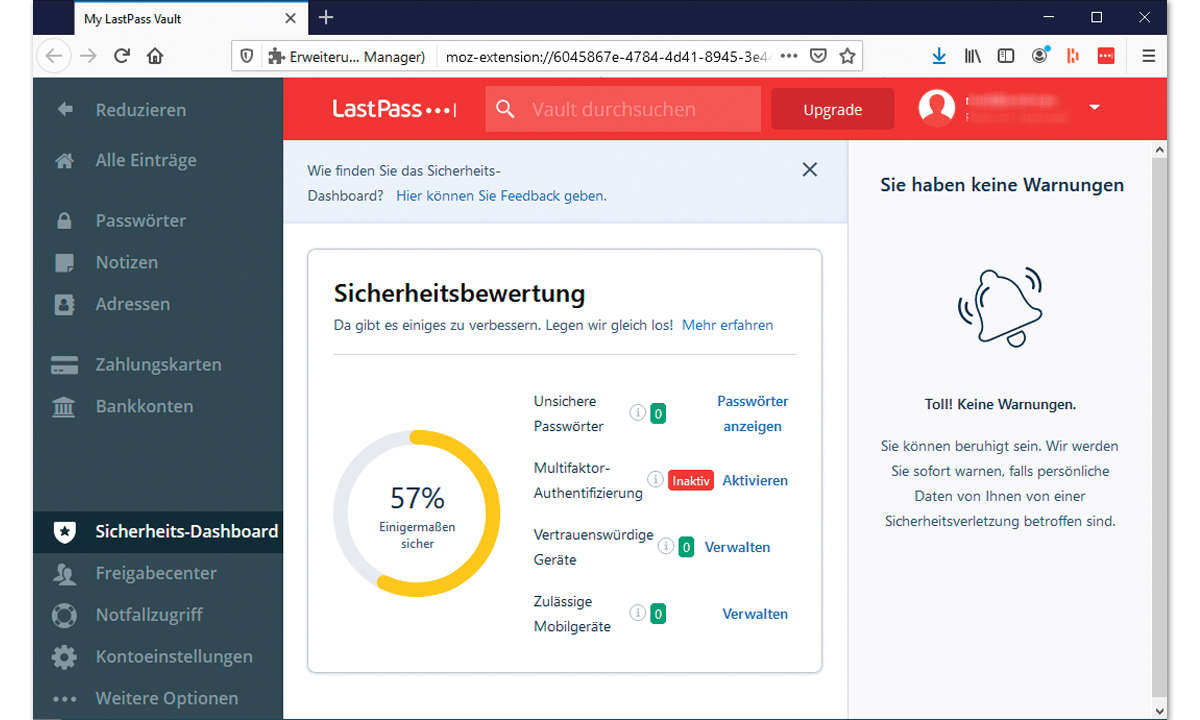Open the Firefox account avatar icon

tap(1040, 56)
